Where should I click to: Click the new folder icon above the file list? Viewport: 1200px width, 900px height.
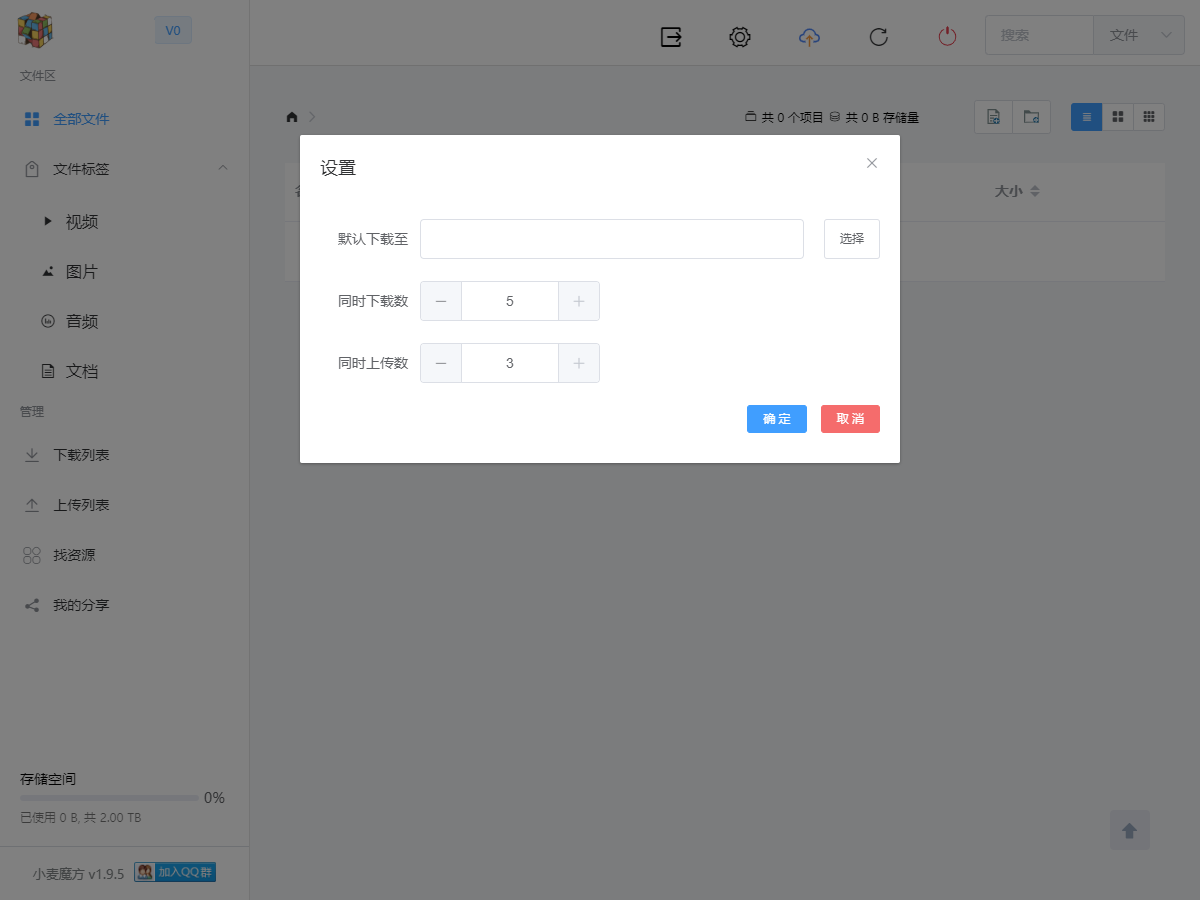click(1031, 116)
